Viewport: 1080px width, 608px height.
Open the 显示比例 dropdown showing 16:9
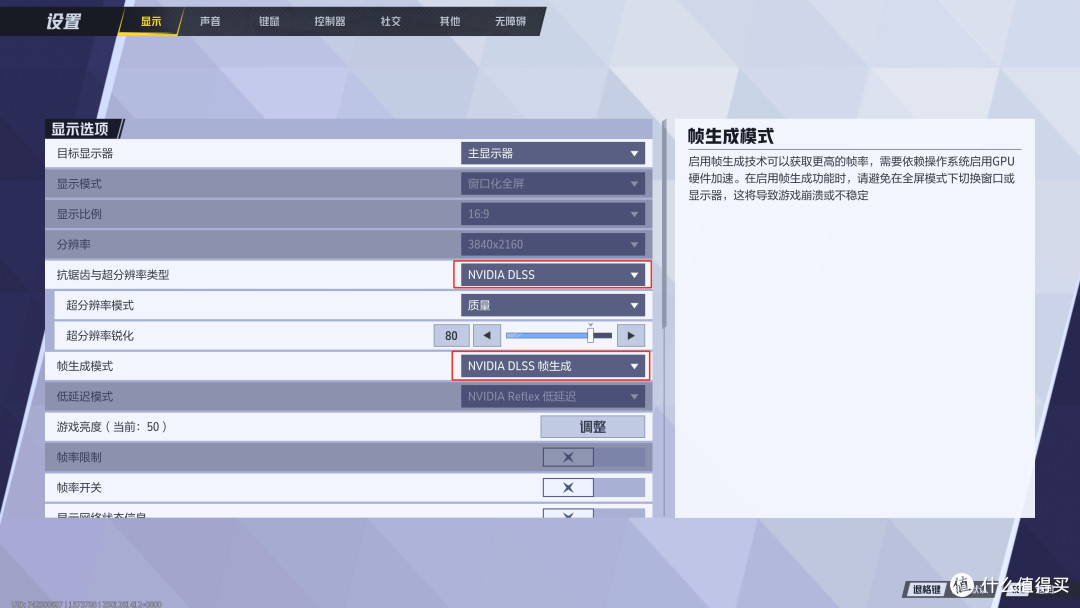552,214
